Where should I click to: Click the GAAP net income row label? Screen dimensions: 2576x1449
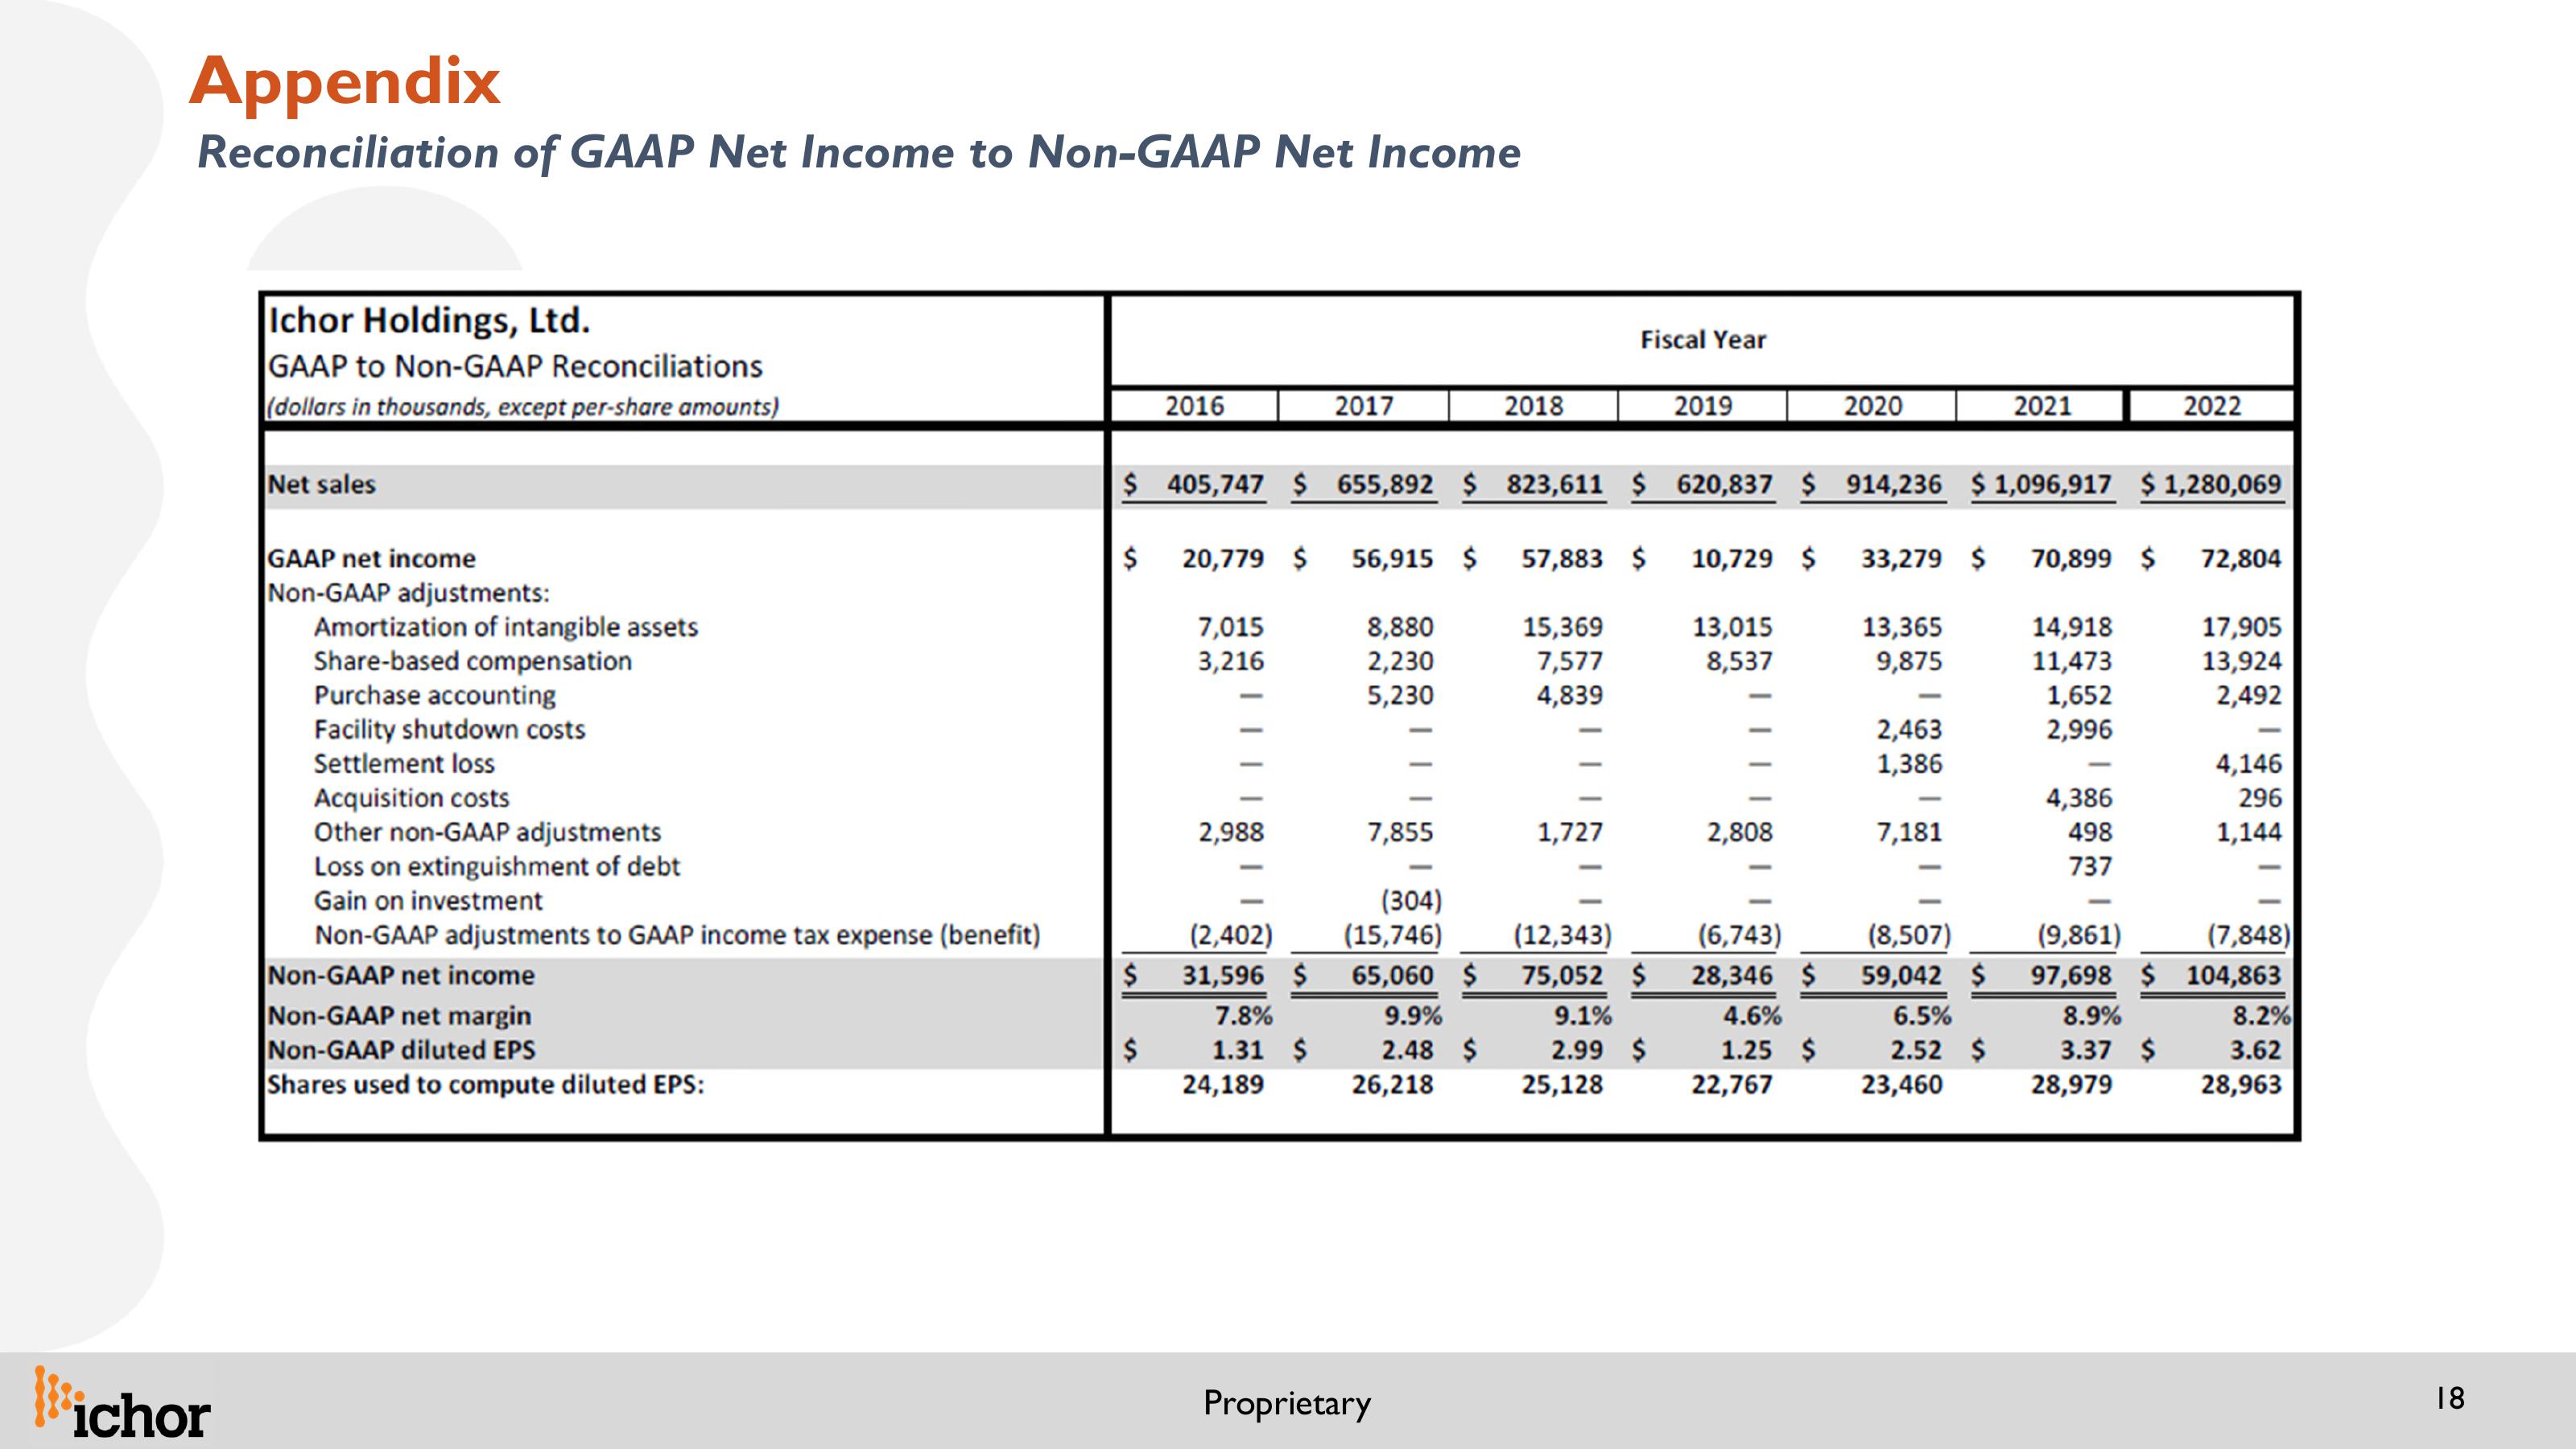pyautogui.click(x=371, y=559)
